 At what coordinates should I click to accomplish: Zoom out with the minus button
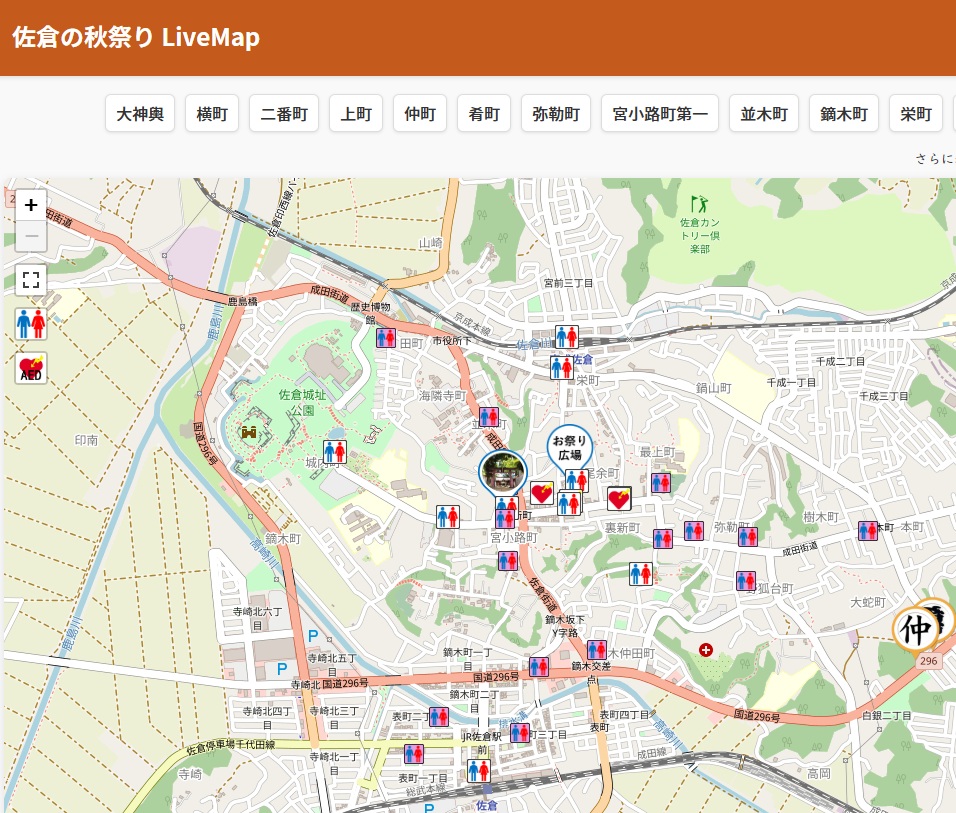31,236
